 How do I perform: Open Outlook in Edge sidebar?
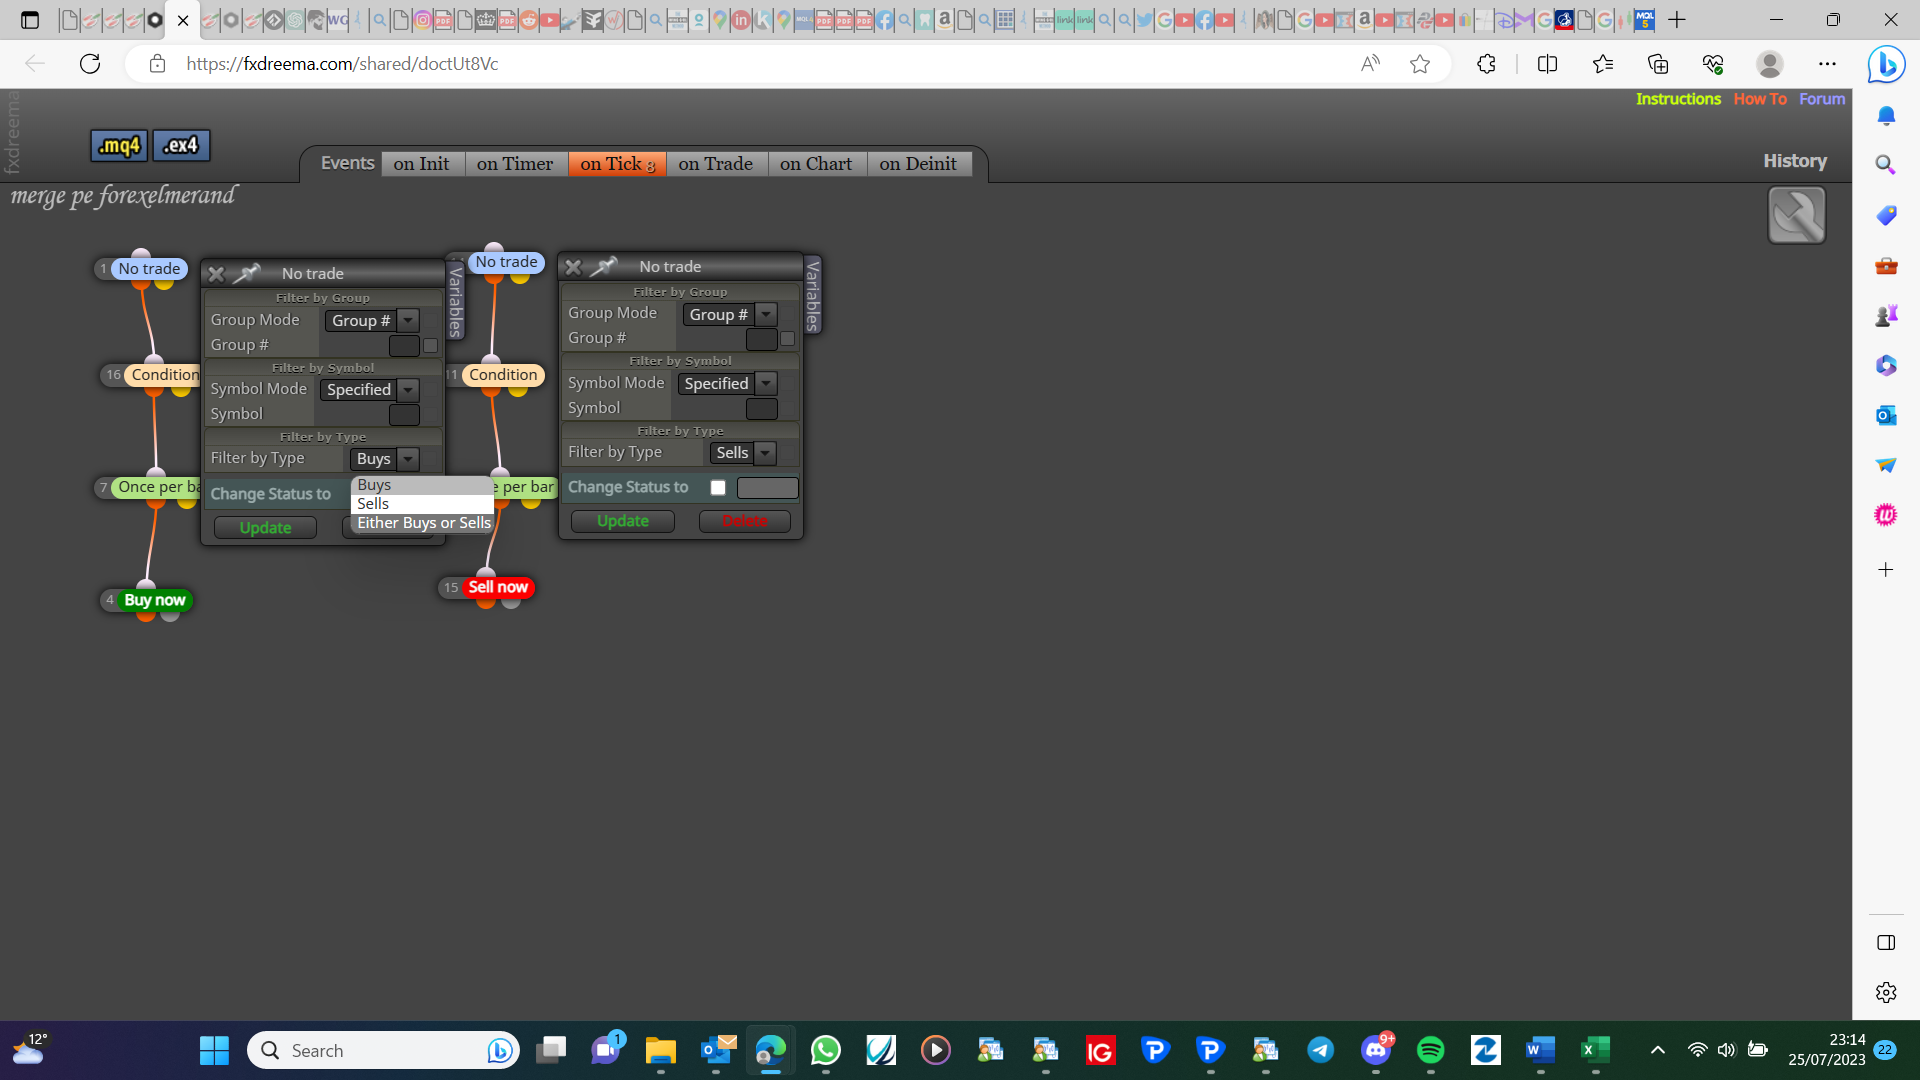click(x=1886, y=415)
